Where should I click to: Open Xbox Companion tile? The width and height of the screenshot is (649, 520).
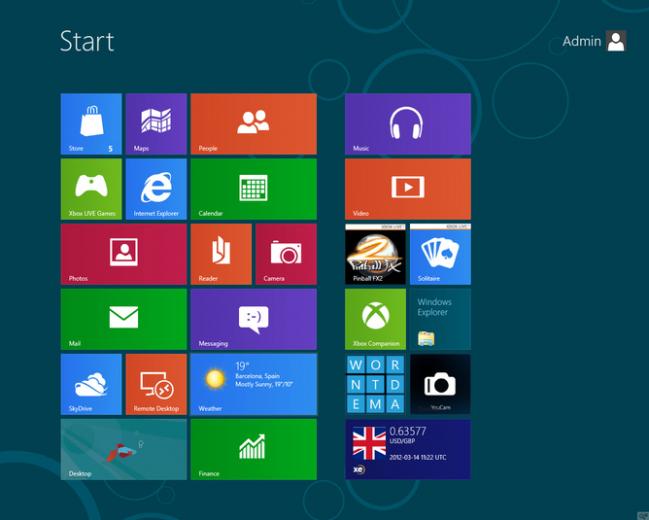tap(375, 319)
